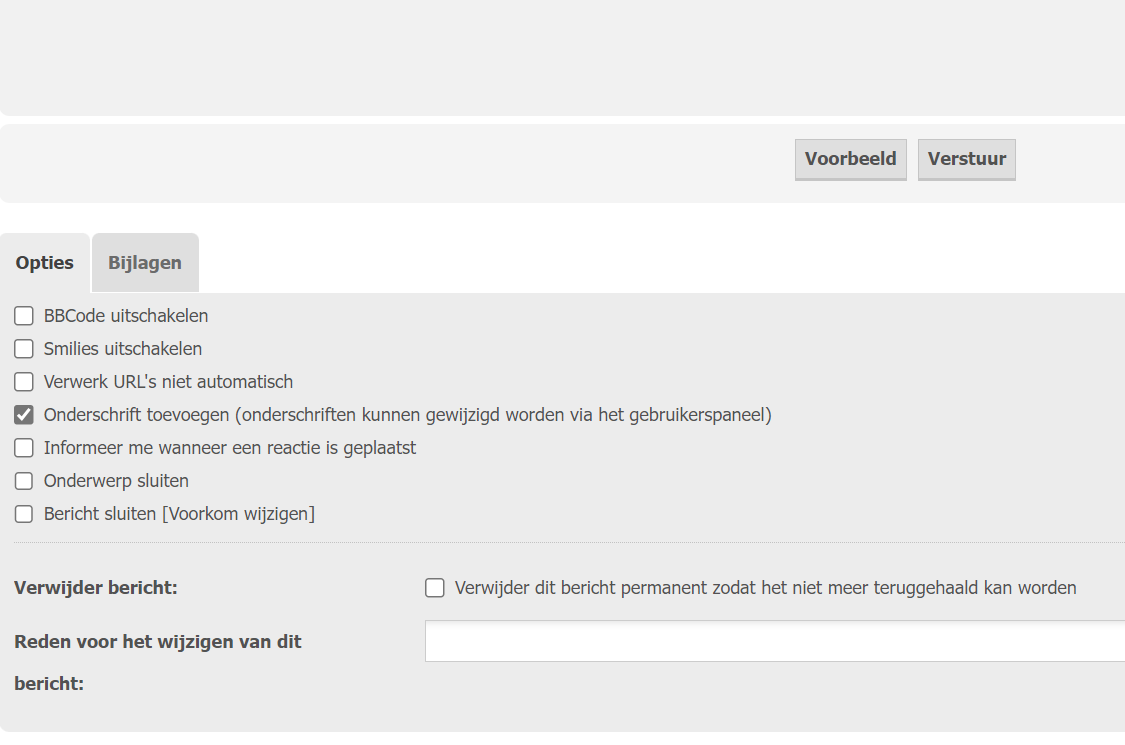Click the "Onderwerp sluiten" label text
The height and width of the screenshot is (745, 1125).
click(x=115, y=480)
